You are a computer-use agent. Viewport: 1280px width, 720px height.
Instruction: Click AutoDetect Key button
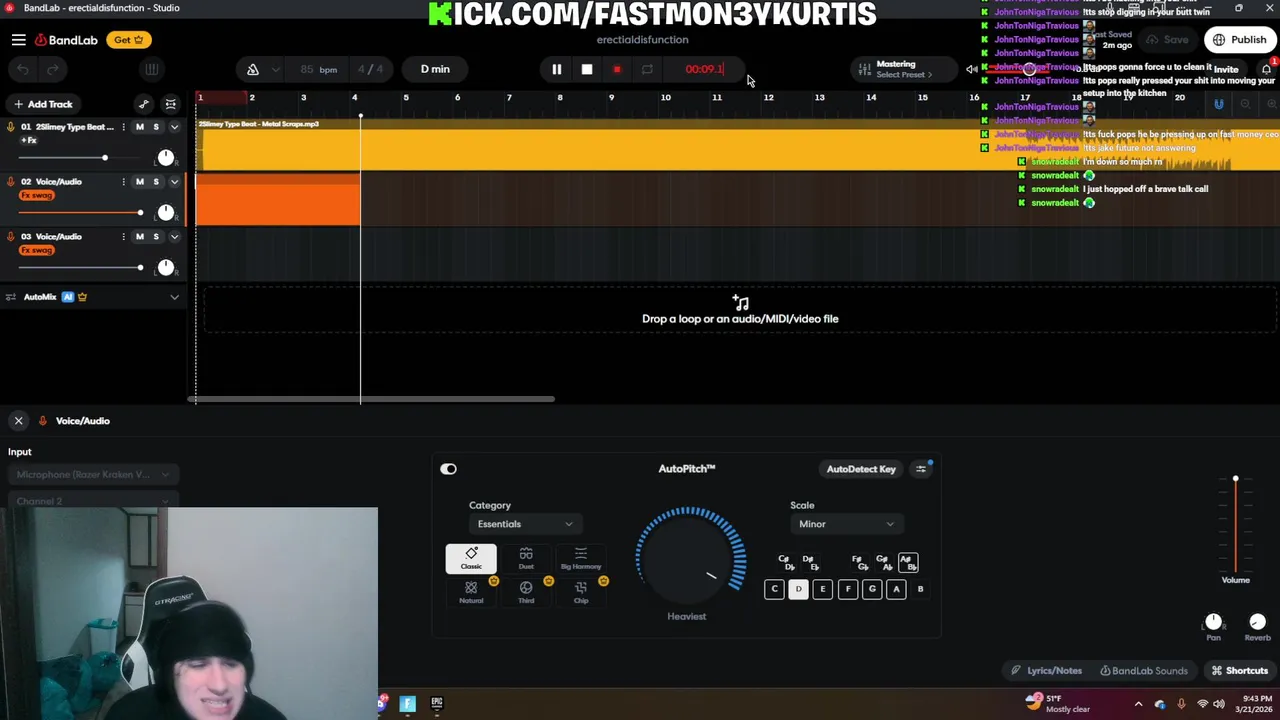(861, 469)
